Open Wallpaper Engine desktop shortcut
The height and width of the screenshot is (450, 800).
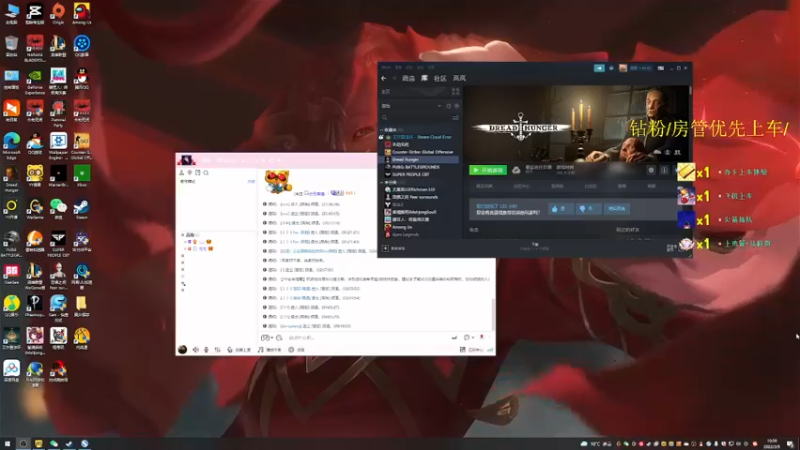pos(58,145)
